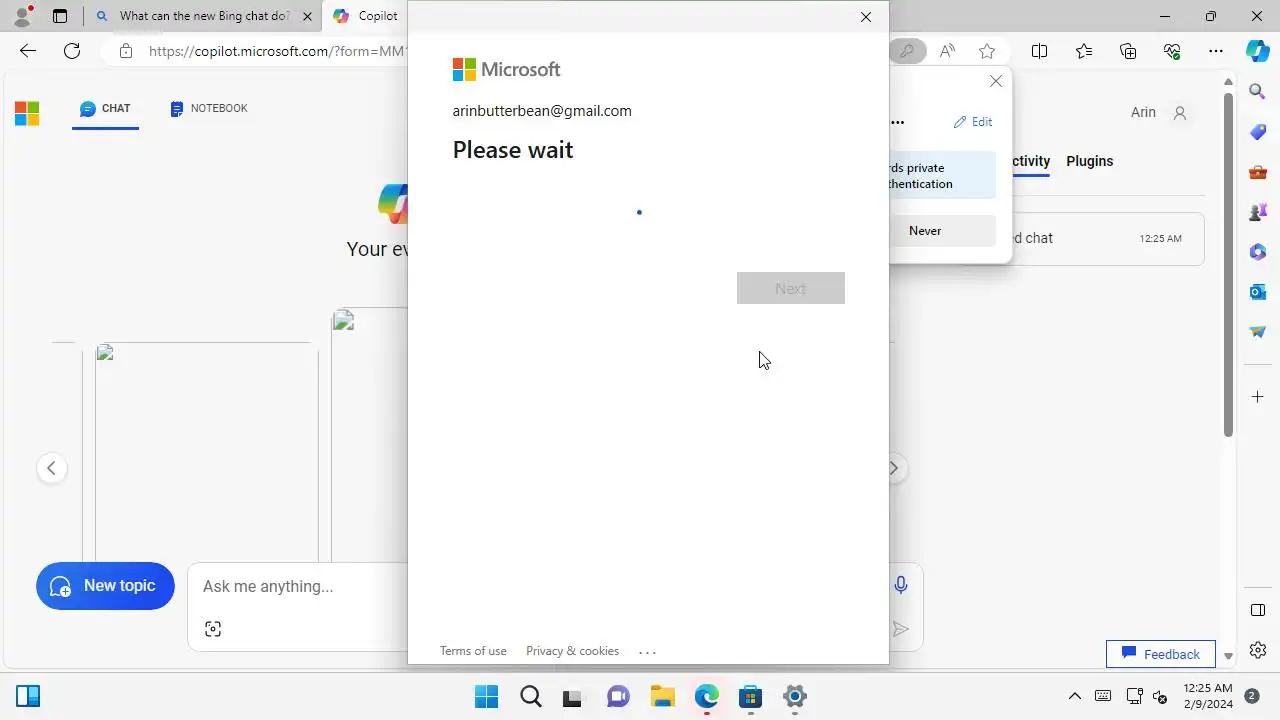Open the Favorites list icon

[x=1084, y=51]
